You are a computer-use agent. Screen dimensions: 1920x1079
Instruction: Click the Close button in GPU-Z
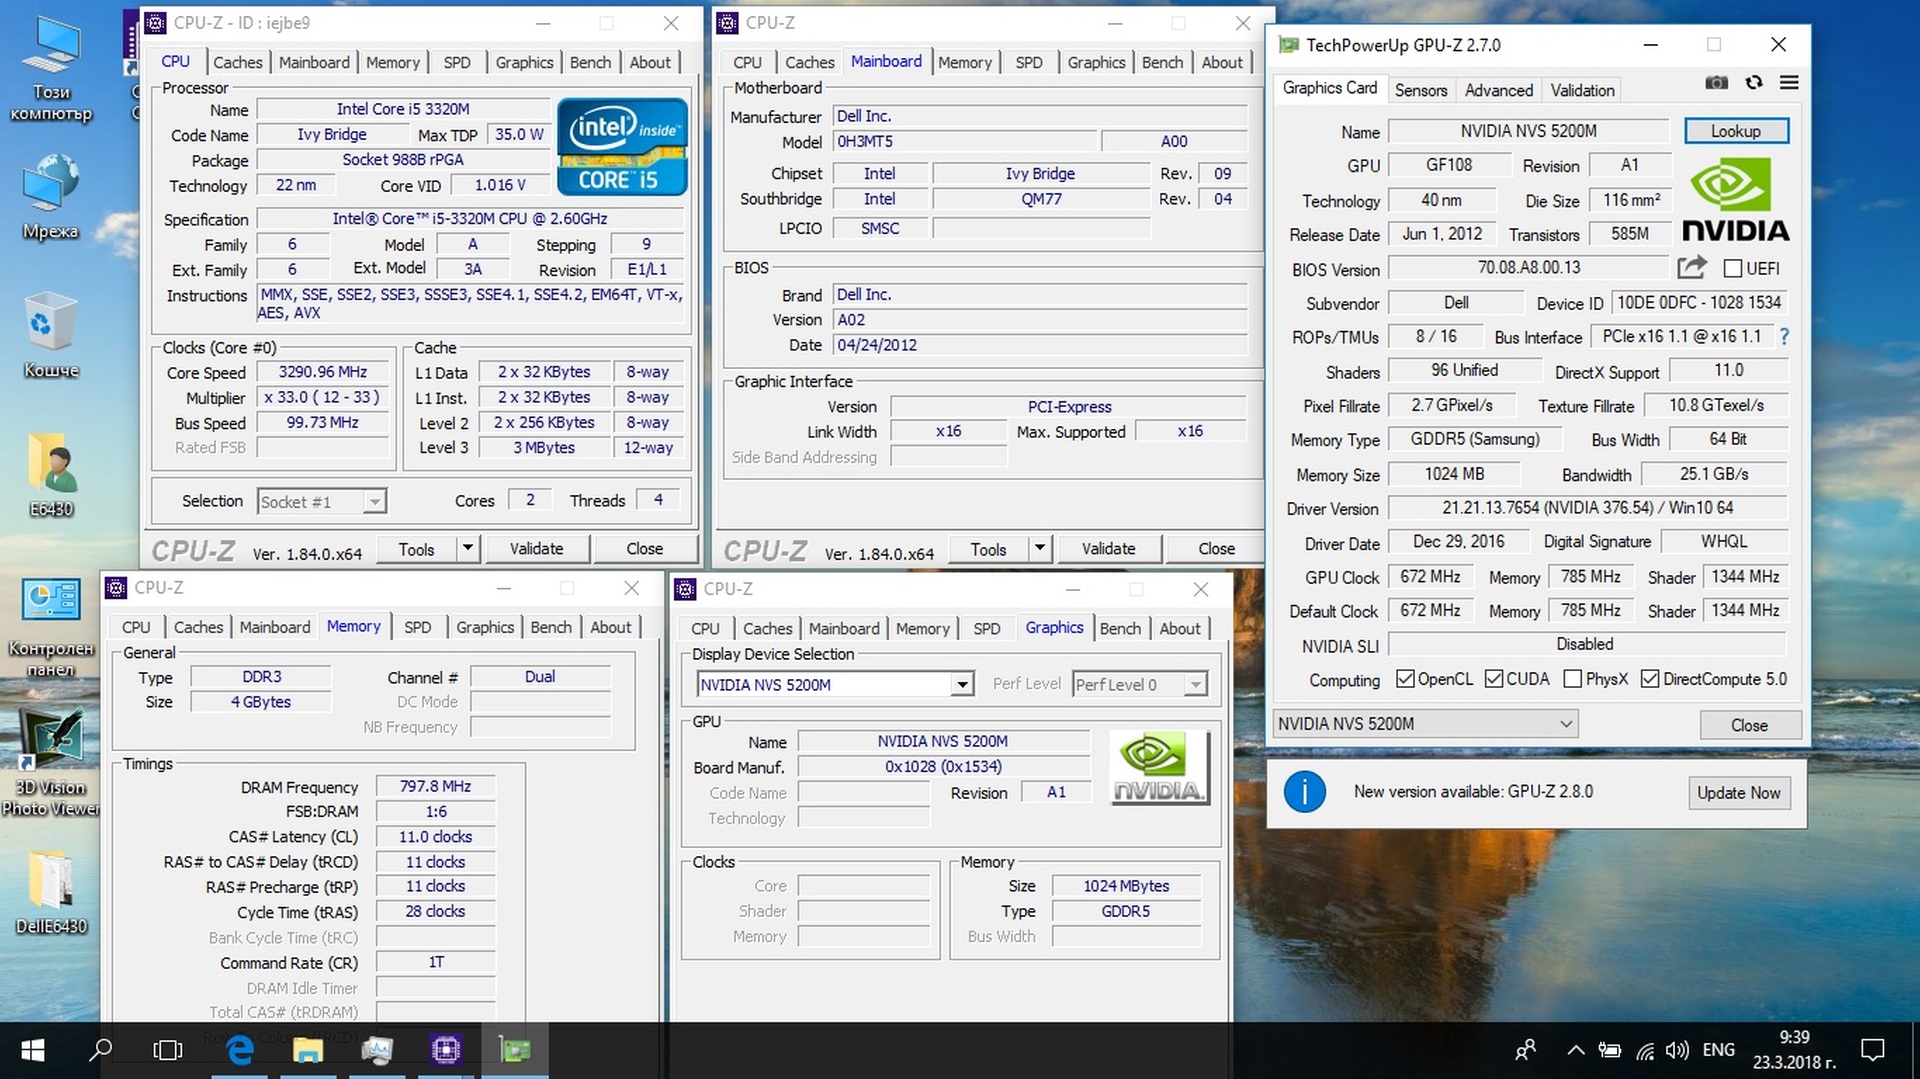pyautogui.click(x=1750, y=725)
